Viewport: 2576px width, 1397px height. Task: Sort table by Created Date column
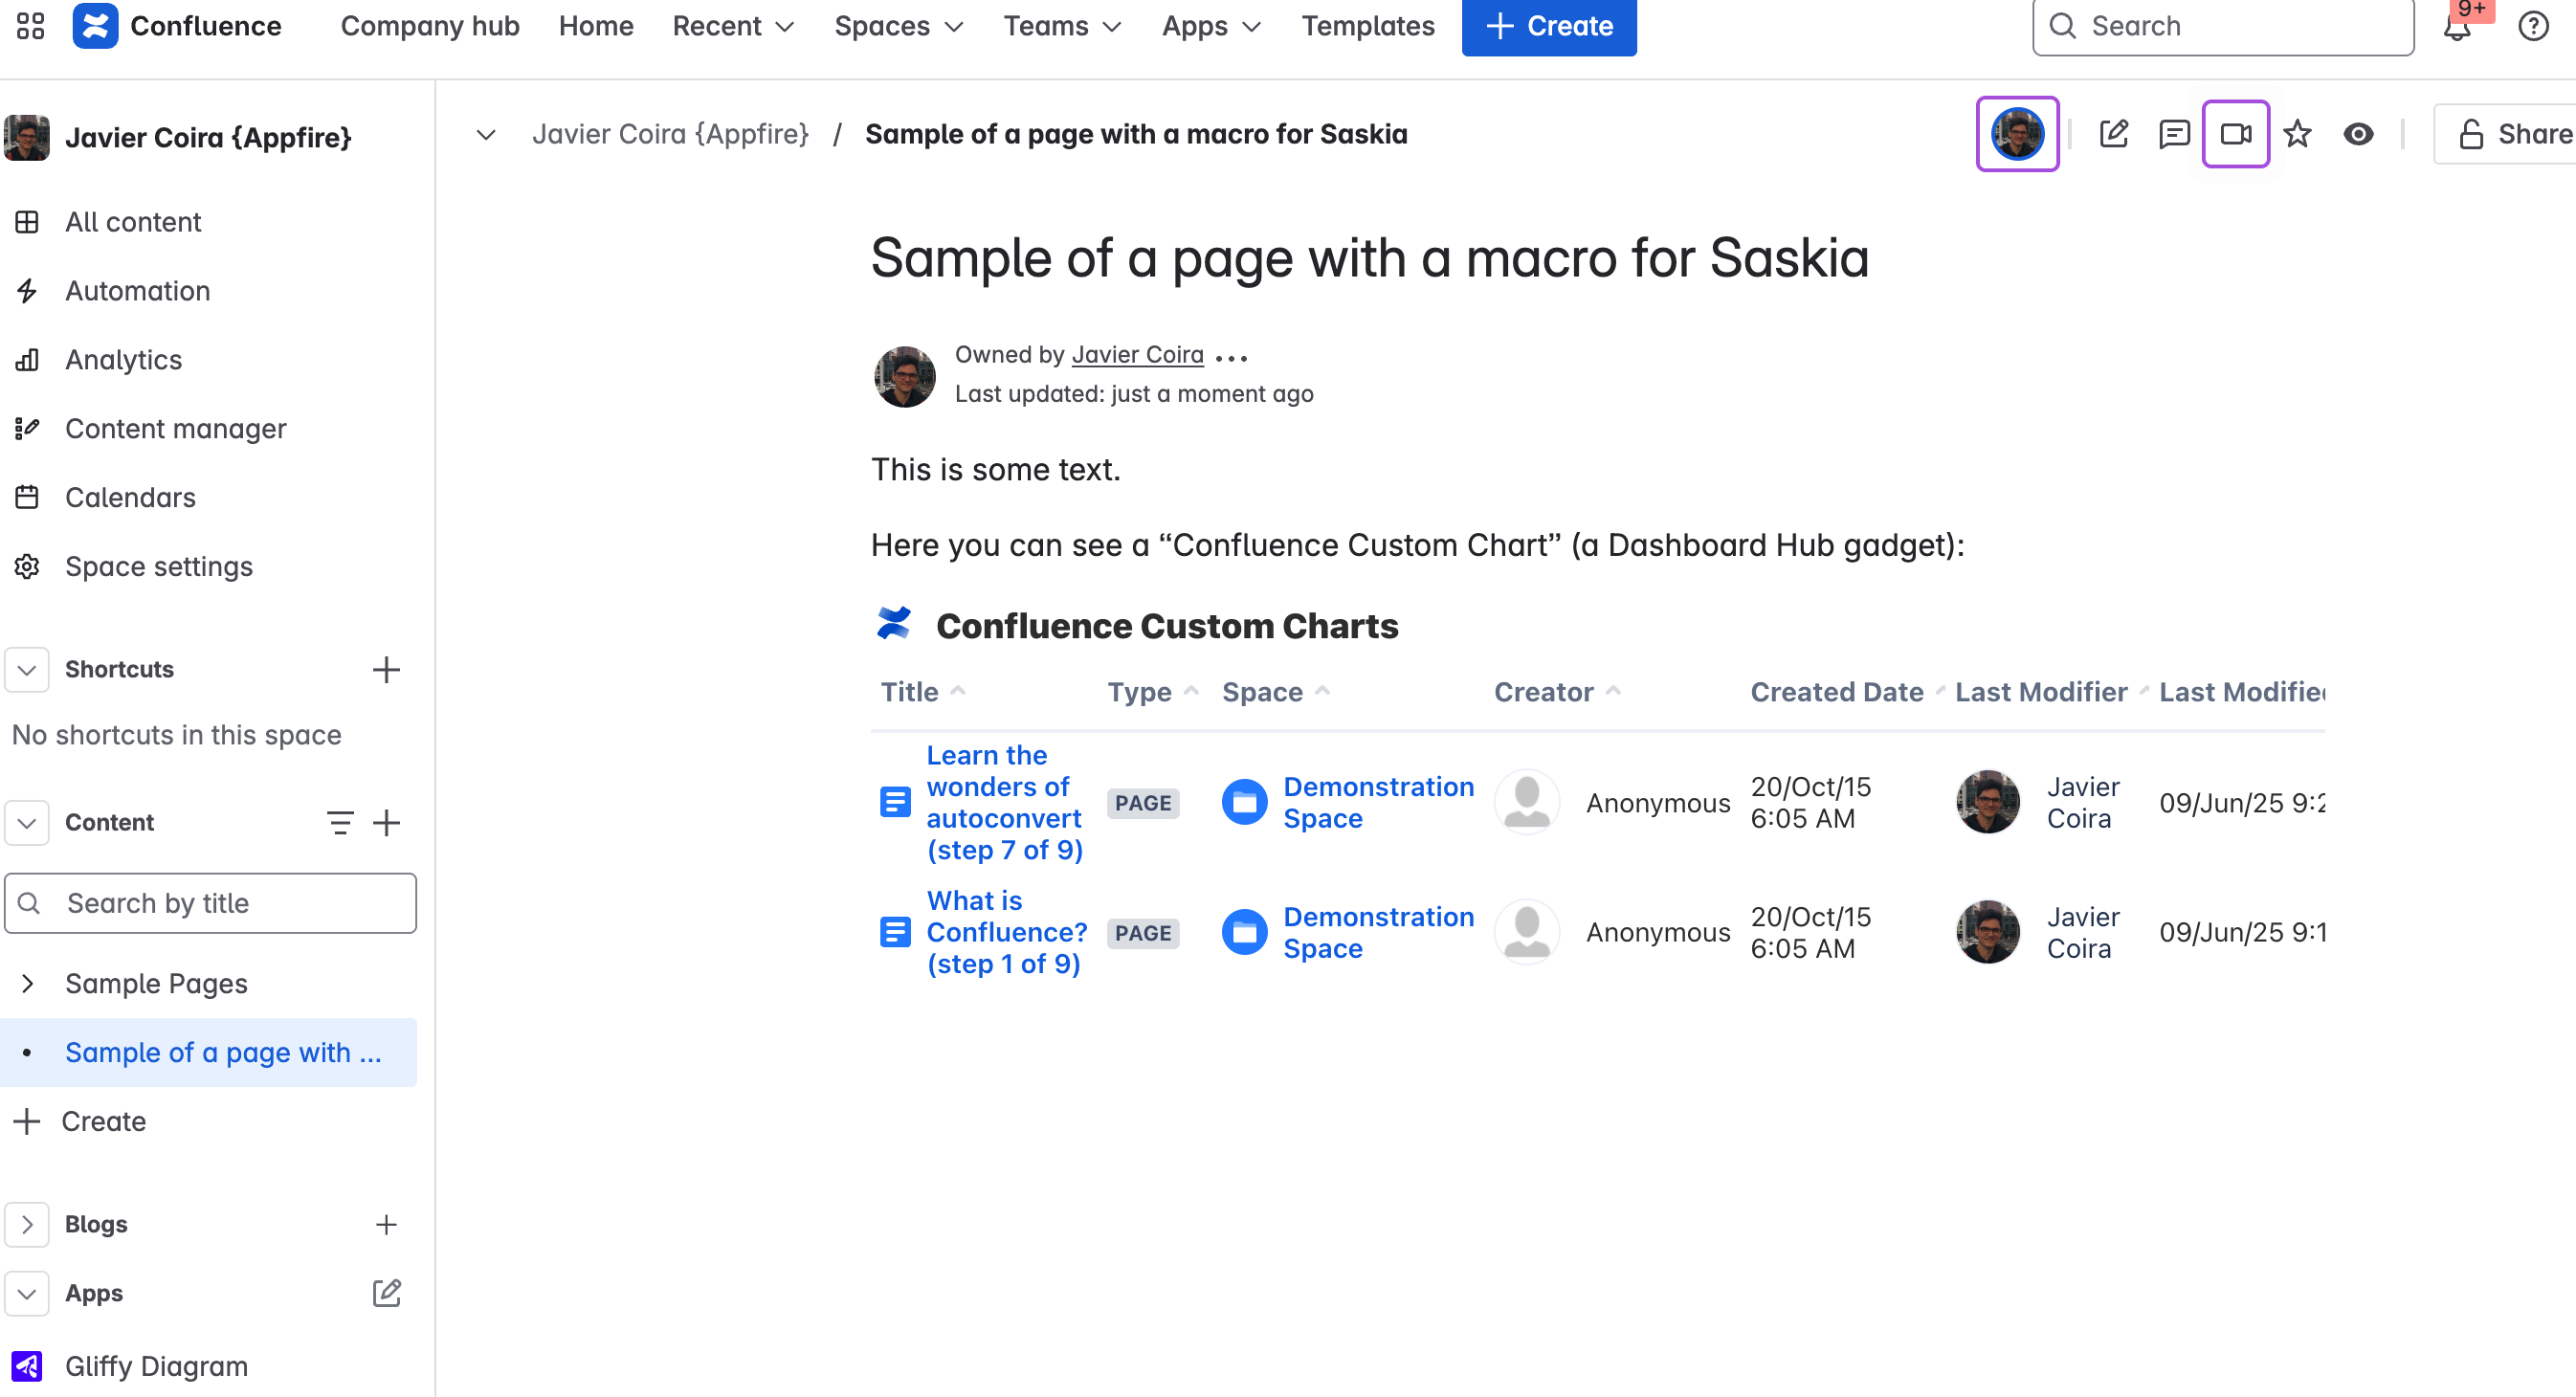1836,691
